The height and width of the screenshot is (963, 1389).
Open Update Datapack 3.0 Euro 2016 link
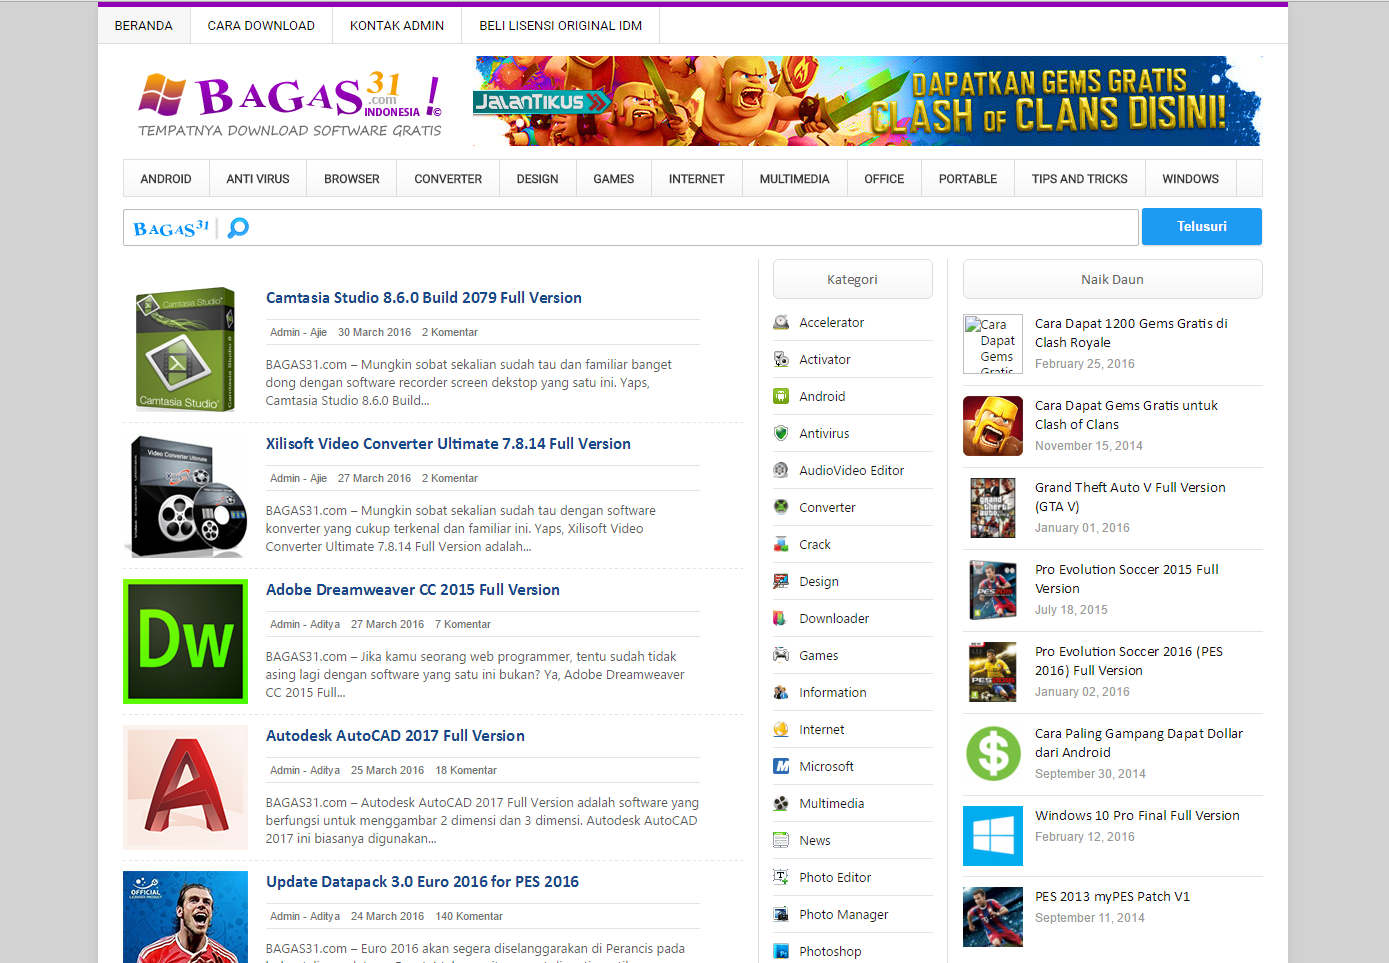pos(422,882)
